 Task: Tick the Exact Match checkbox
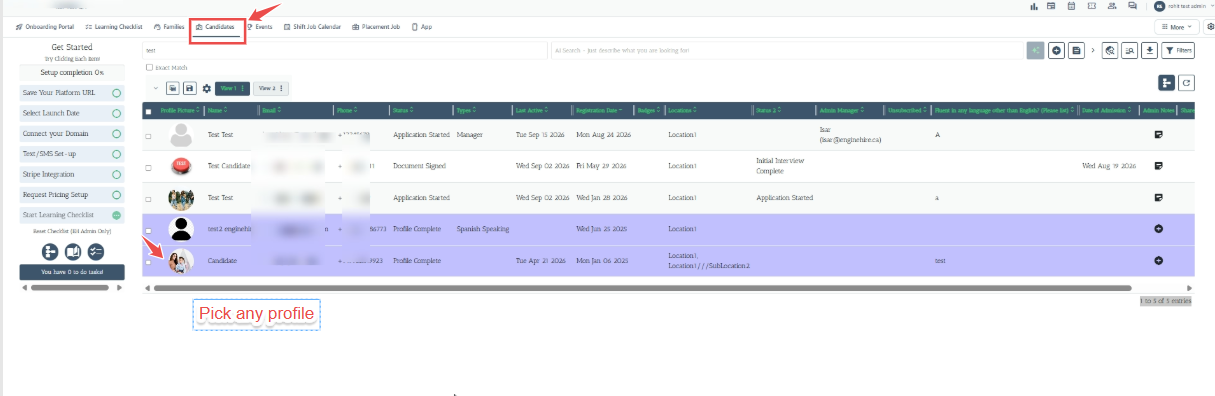tap(149, 68)
